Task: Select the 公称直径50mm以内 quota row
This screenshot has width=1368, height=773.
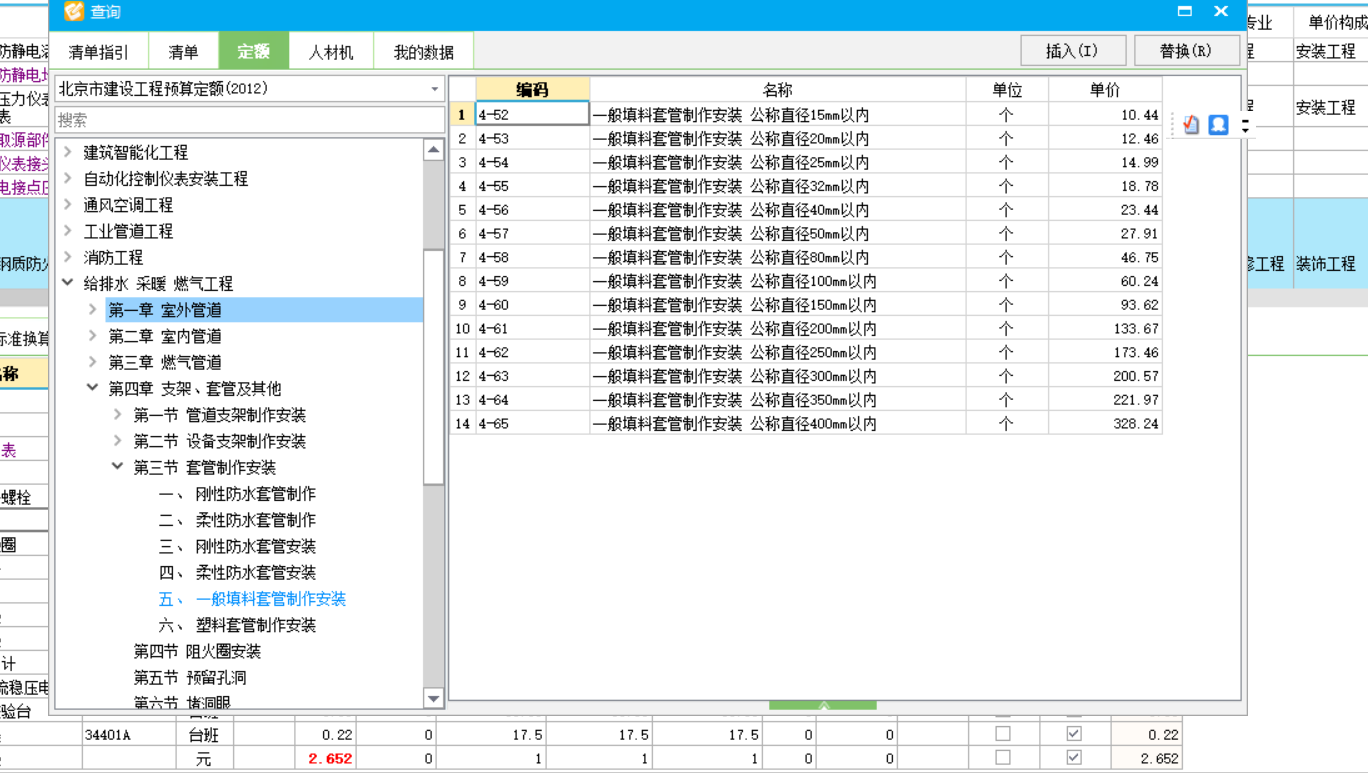Action: [x=806, y=234]
